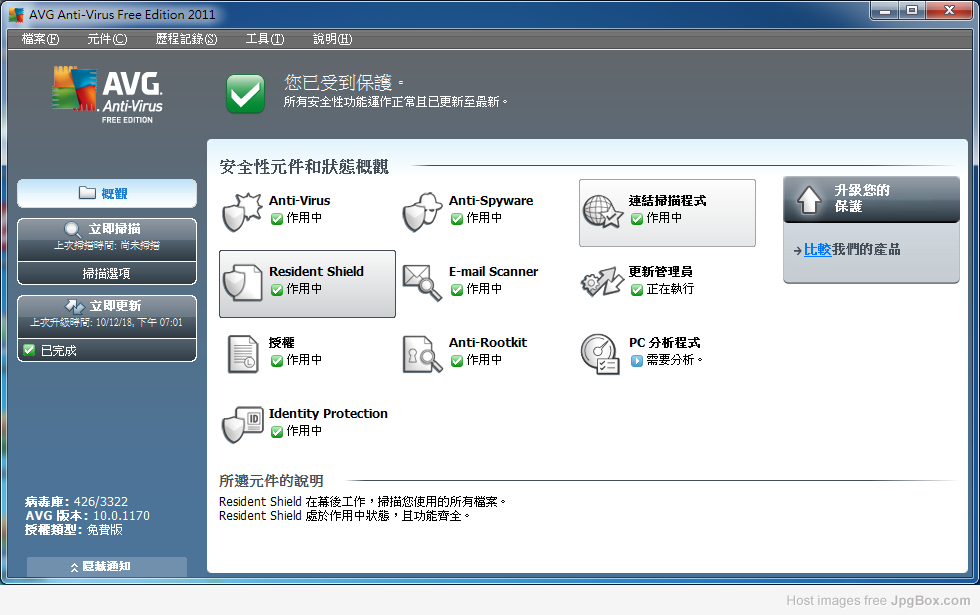Click the AVG window title bar icon
The height and width of the screenshot is (615, 980).
(16, 14)
